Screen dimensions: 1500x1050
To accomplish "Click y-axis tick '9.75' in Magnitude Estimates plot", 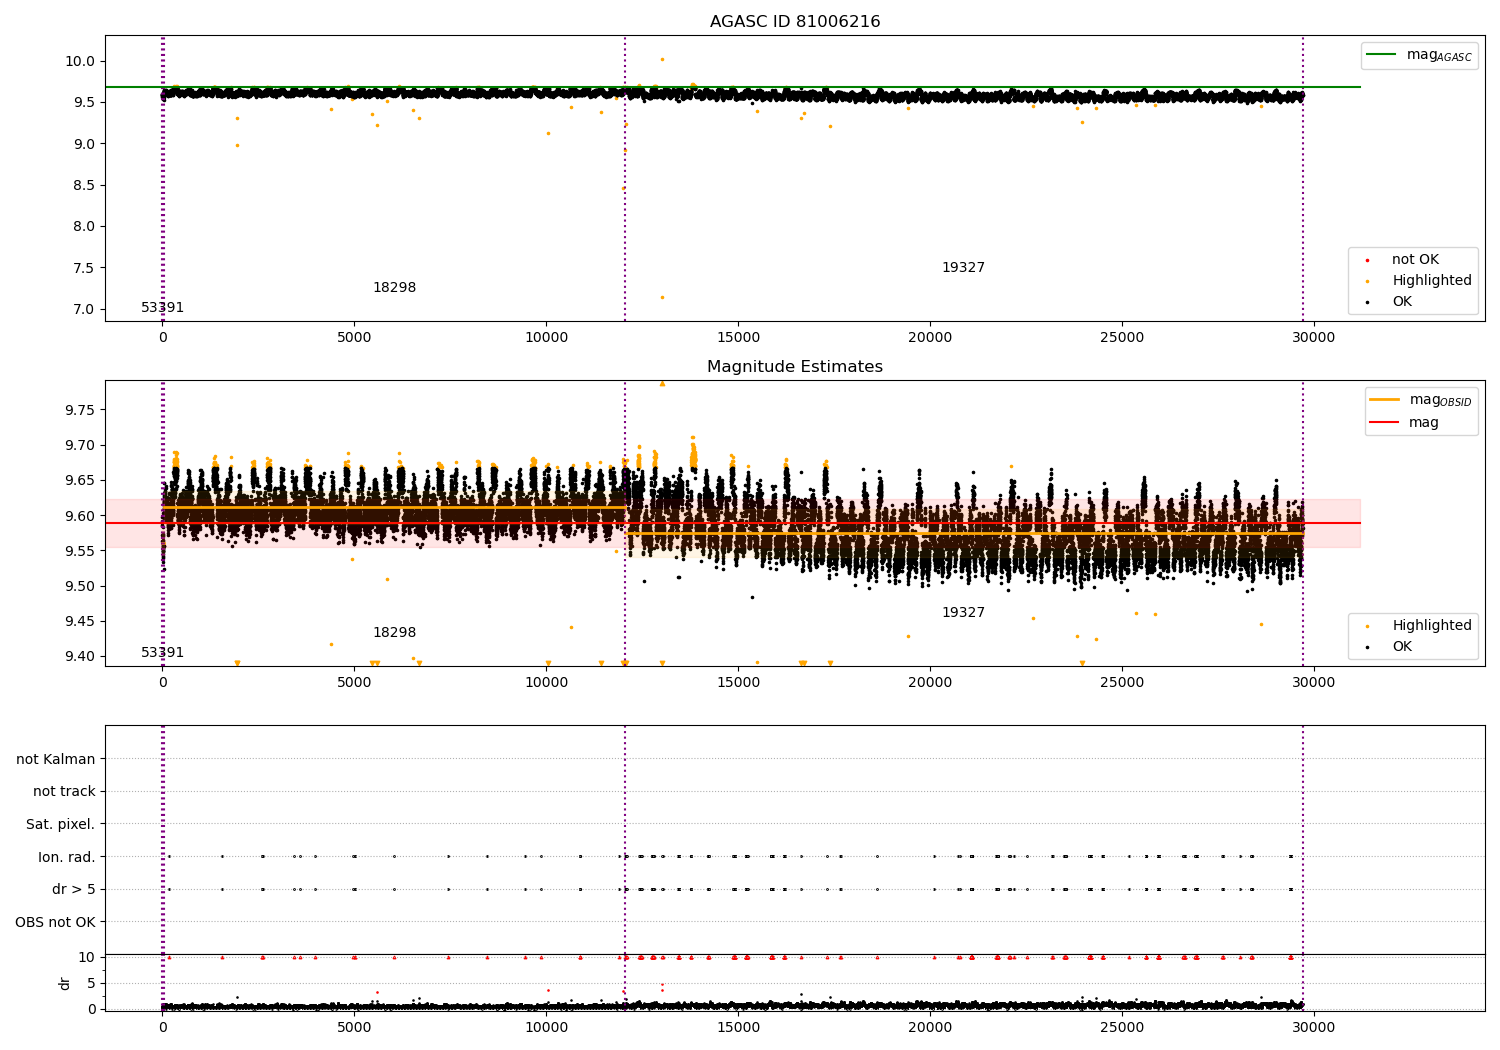I will 80,411.
